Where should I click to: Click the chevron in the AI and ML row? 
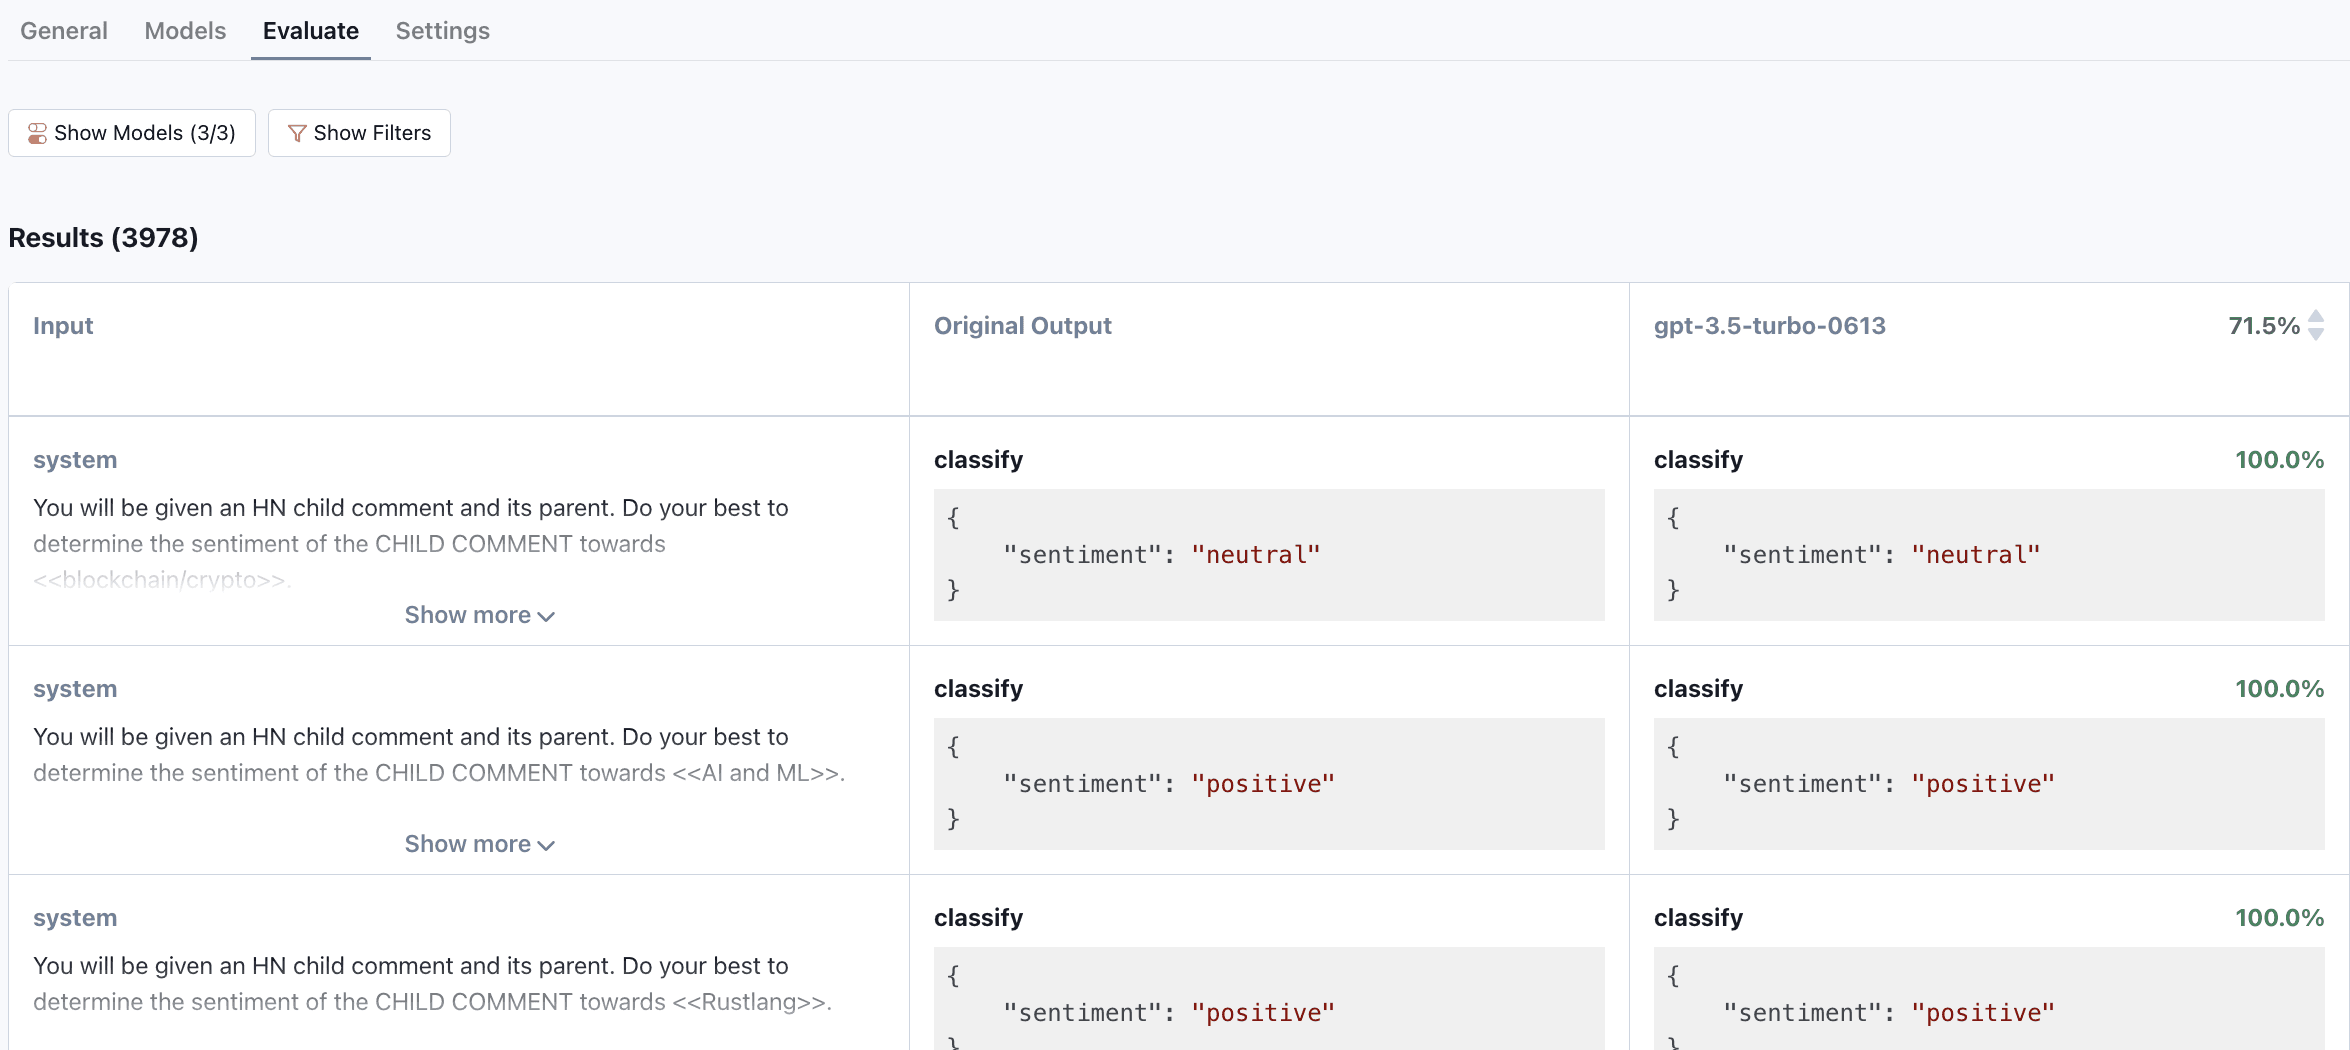[x=546, y=845]
